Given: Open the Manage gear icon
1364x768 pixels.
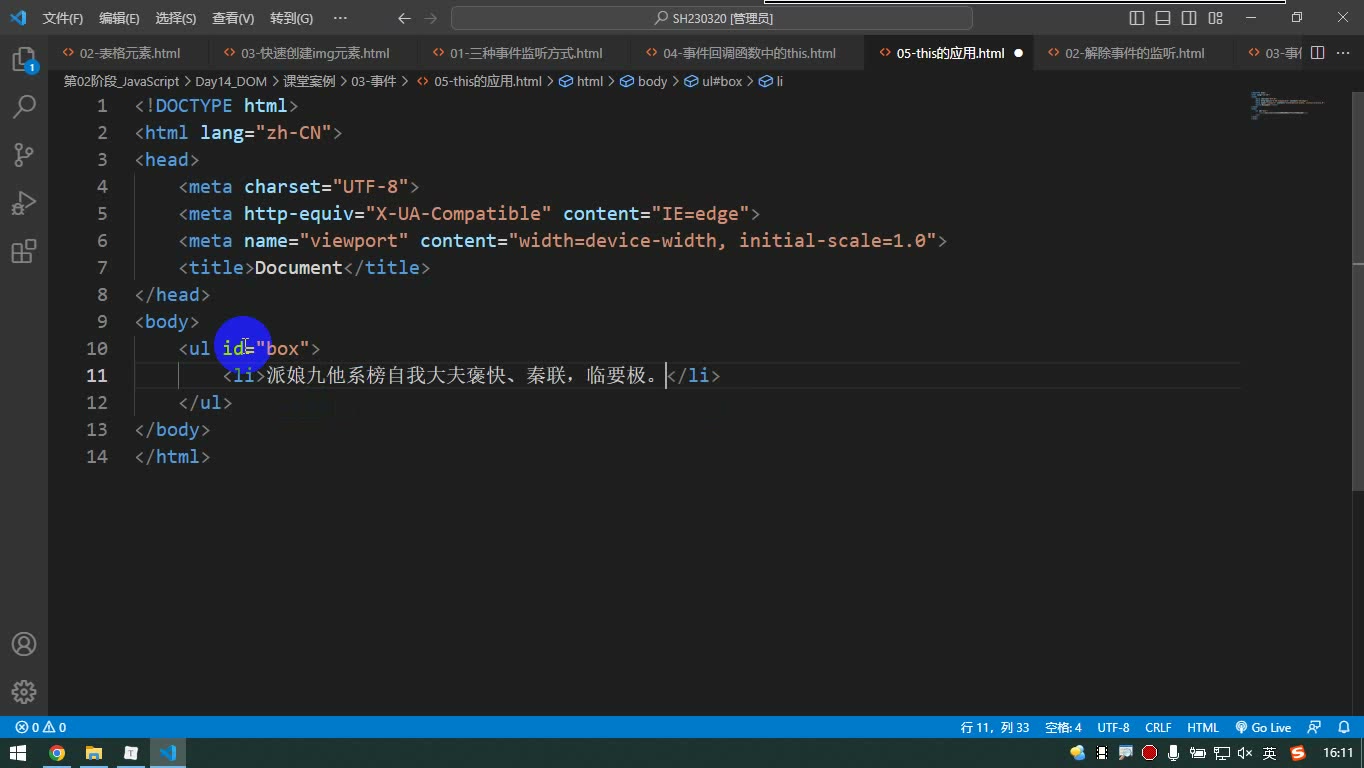Looking at the screenshot, I should tap(24, 692).
